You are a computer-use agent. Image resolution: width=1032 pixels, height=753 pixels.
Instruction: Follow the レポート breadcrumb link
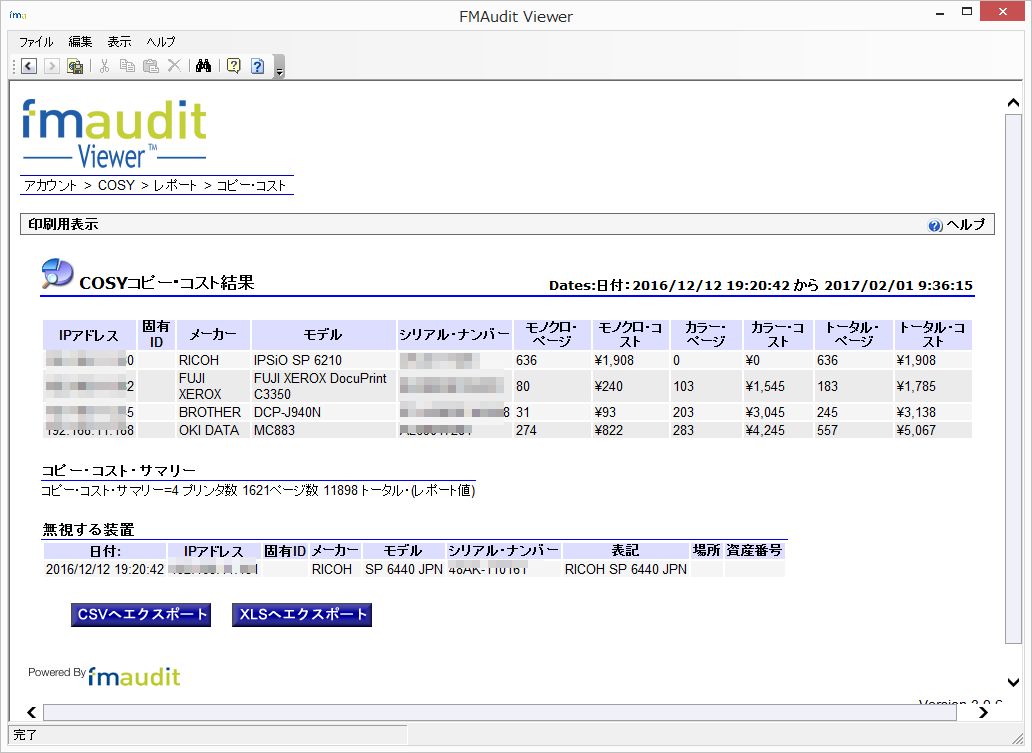[175, 186]
